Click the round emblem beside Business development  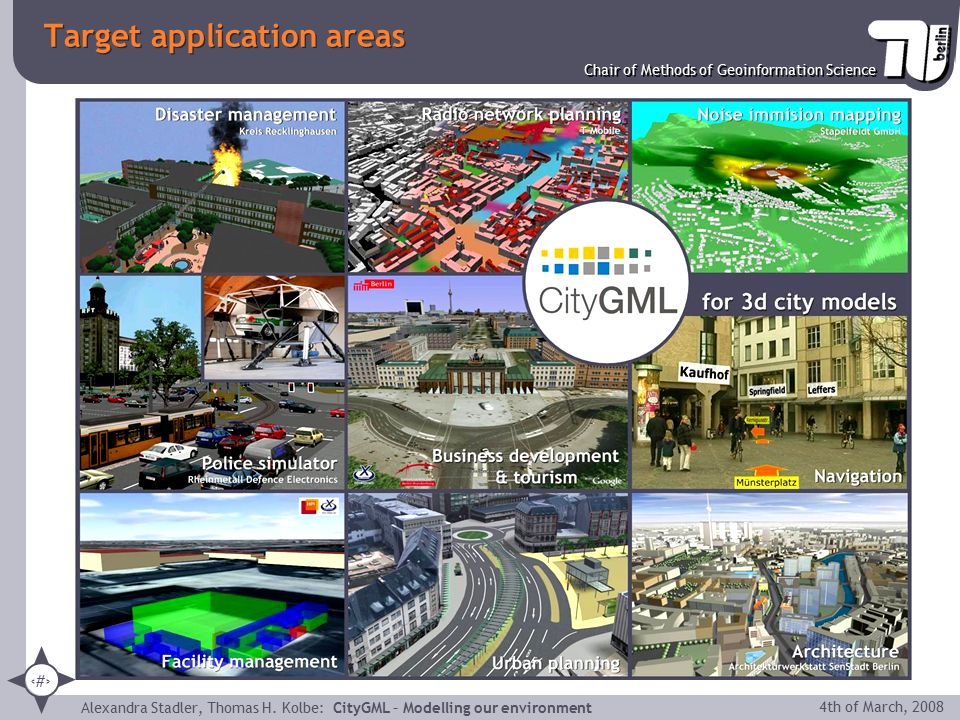coord(365,474)
